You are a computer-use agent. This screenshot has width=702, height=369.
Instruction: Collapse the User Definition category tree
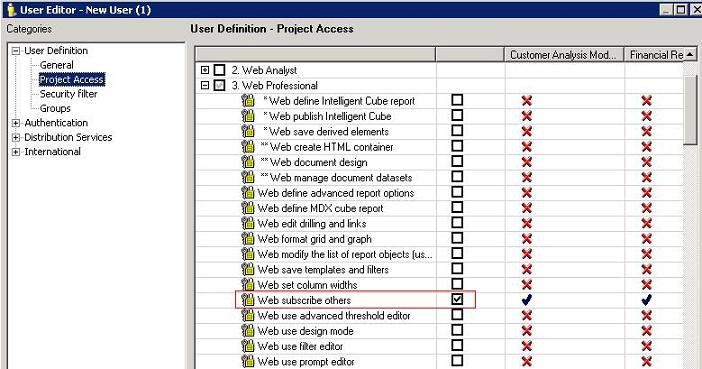16,51
